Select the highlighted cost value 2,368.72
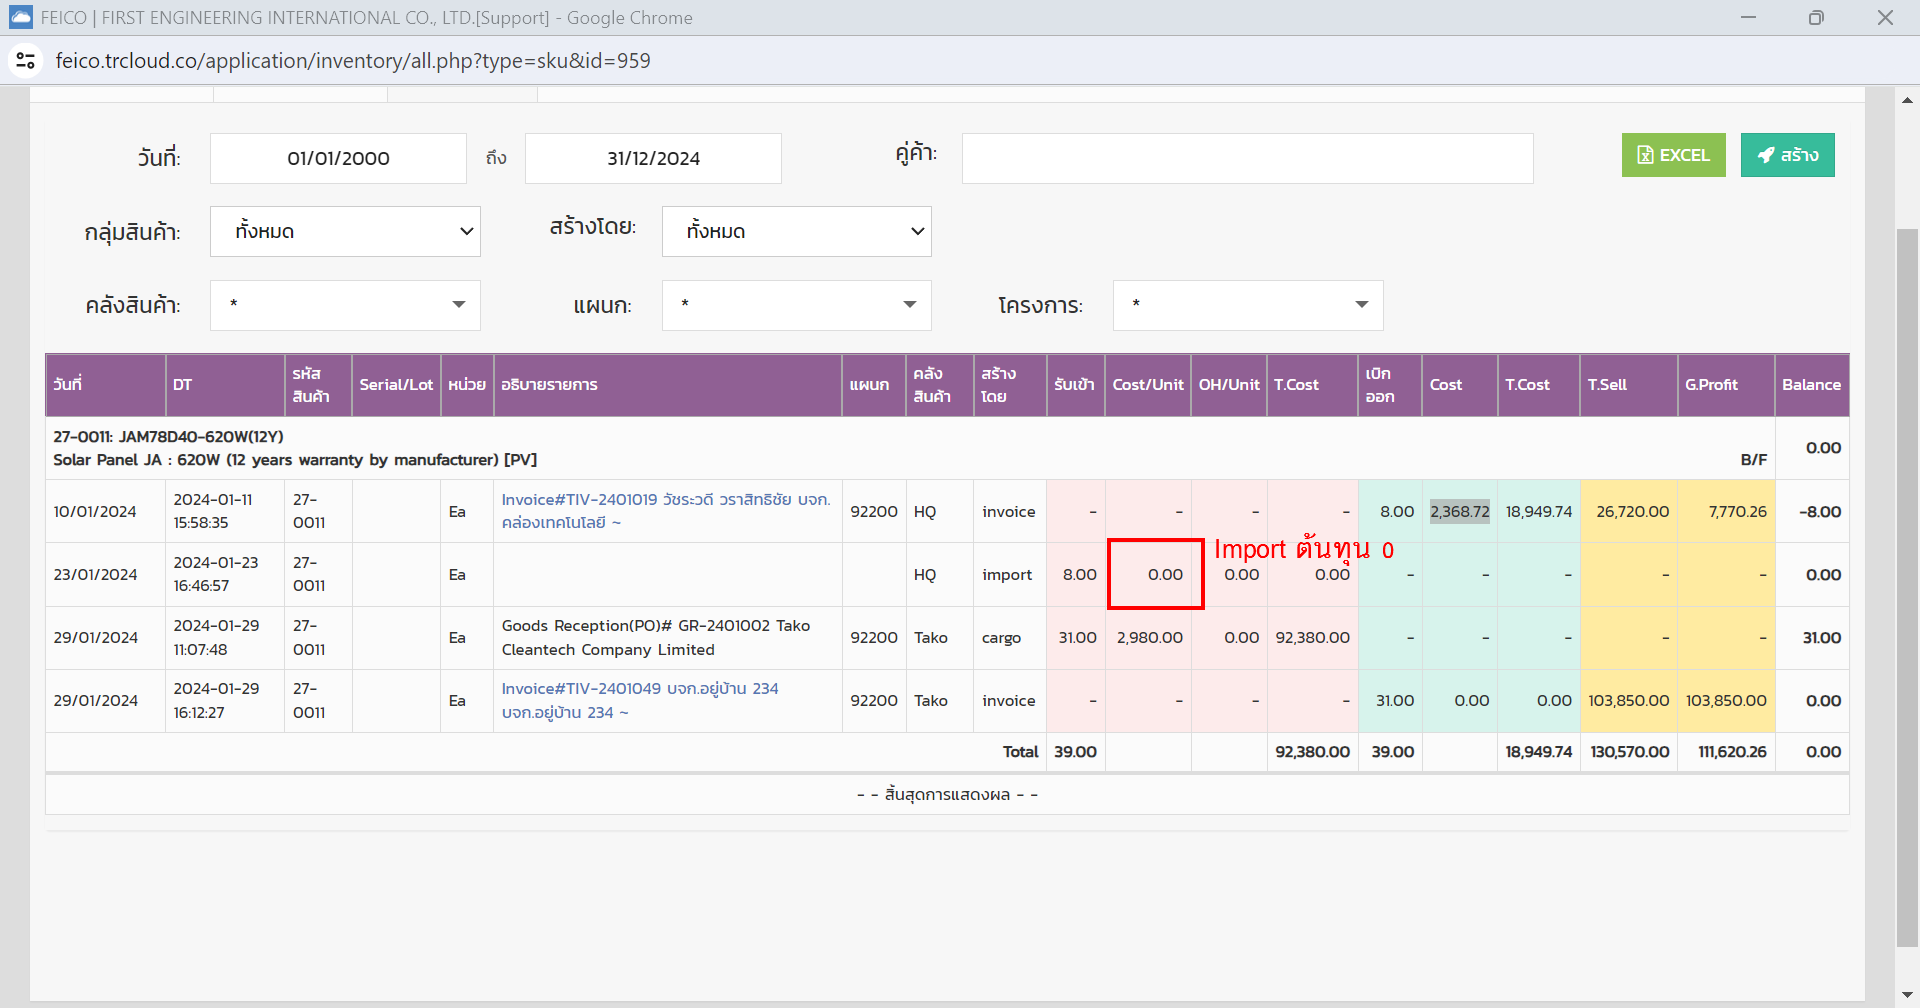Image resolution: width=1920 pixels, height=1008 pixels. (1459, 511)
